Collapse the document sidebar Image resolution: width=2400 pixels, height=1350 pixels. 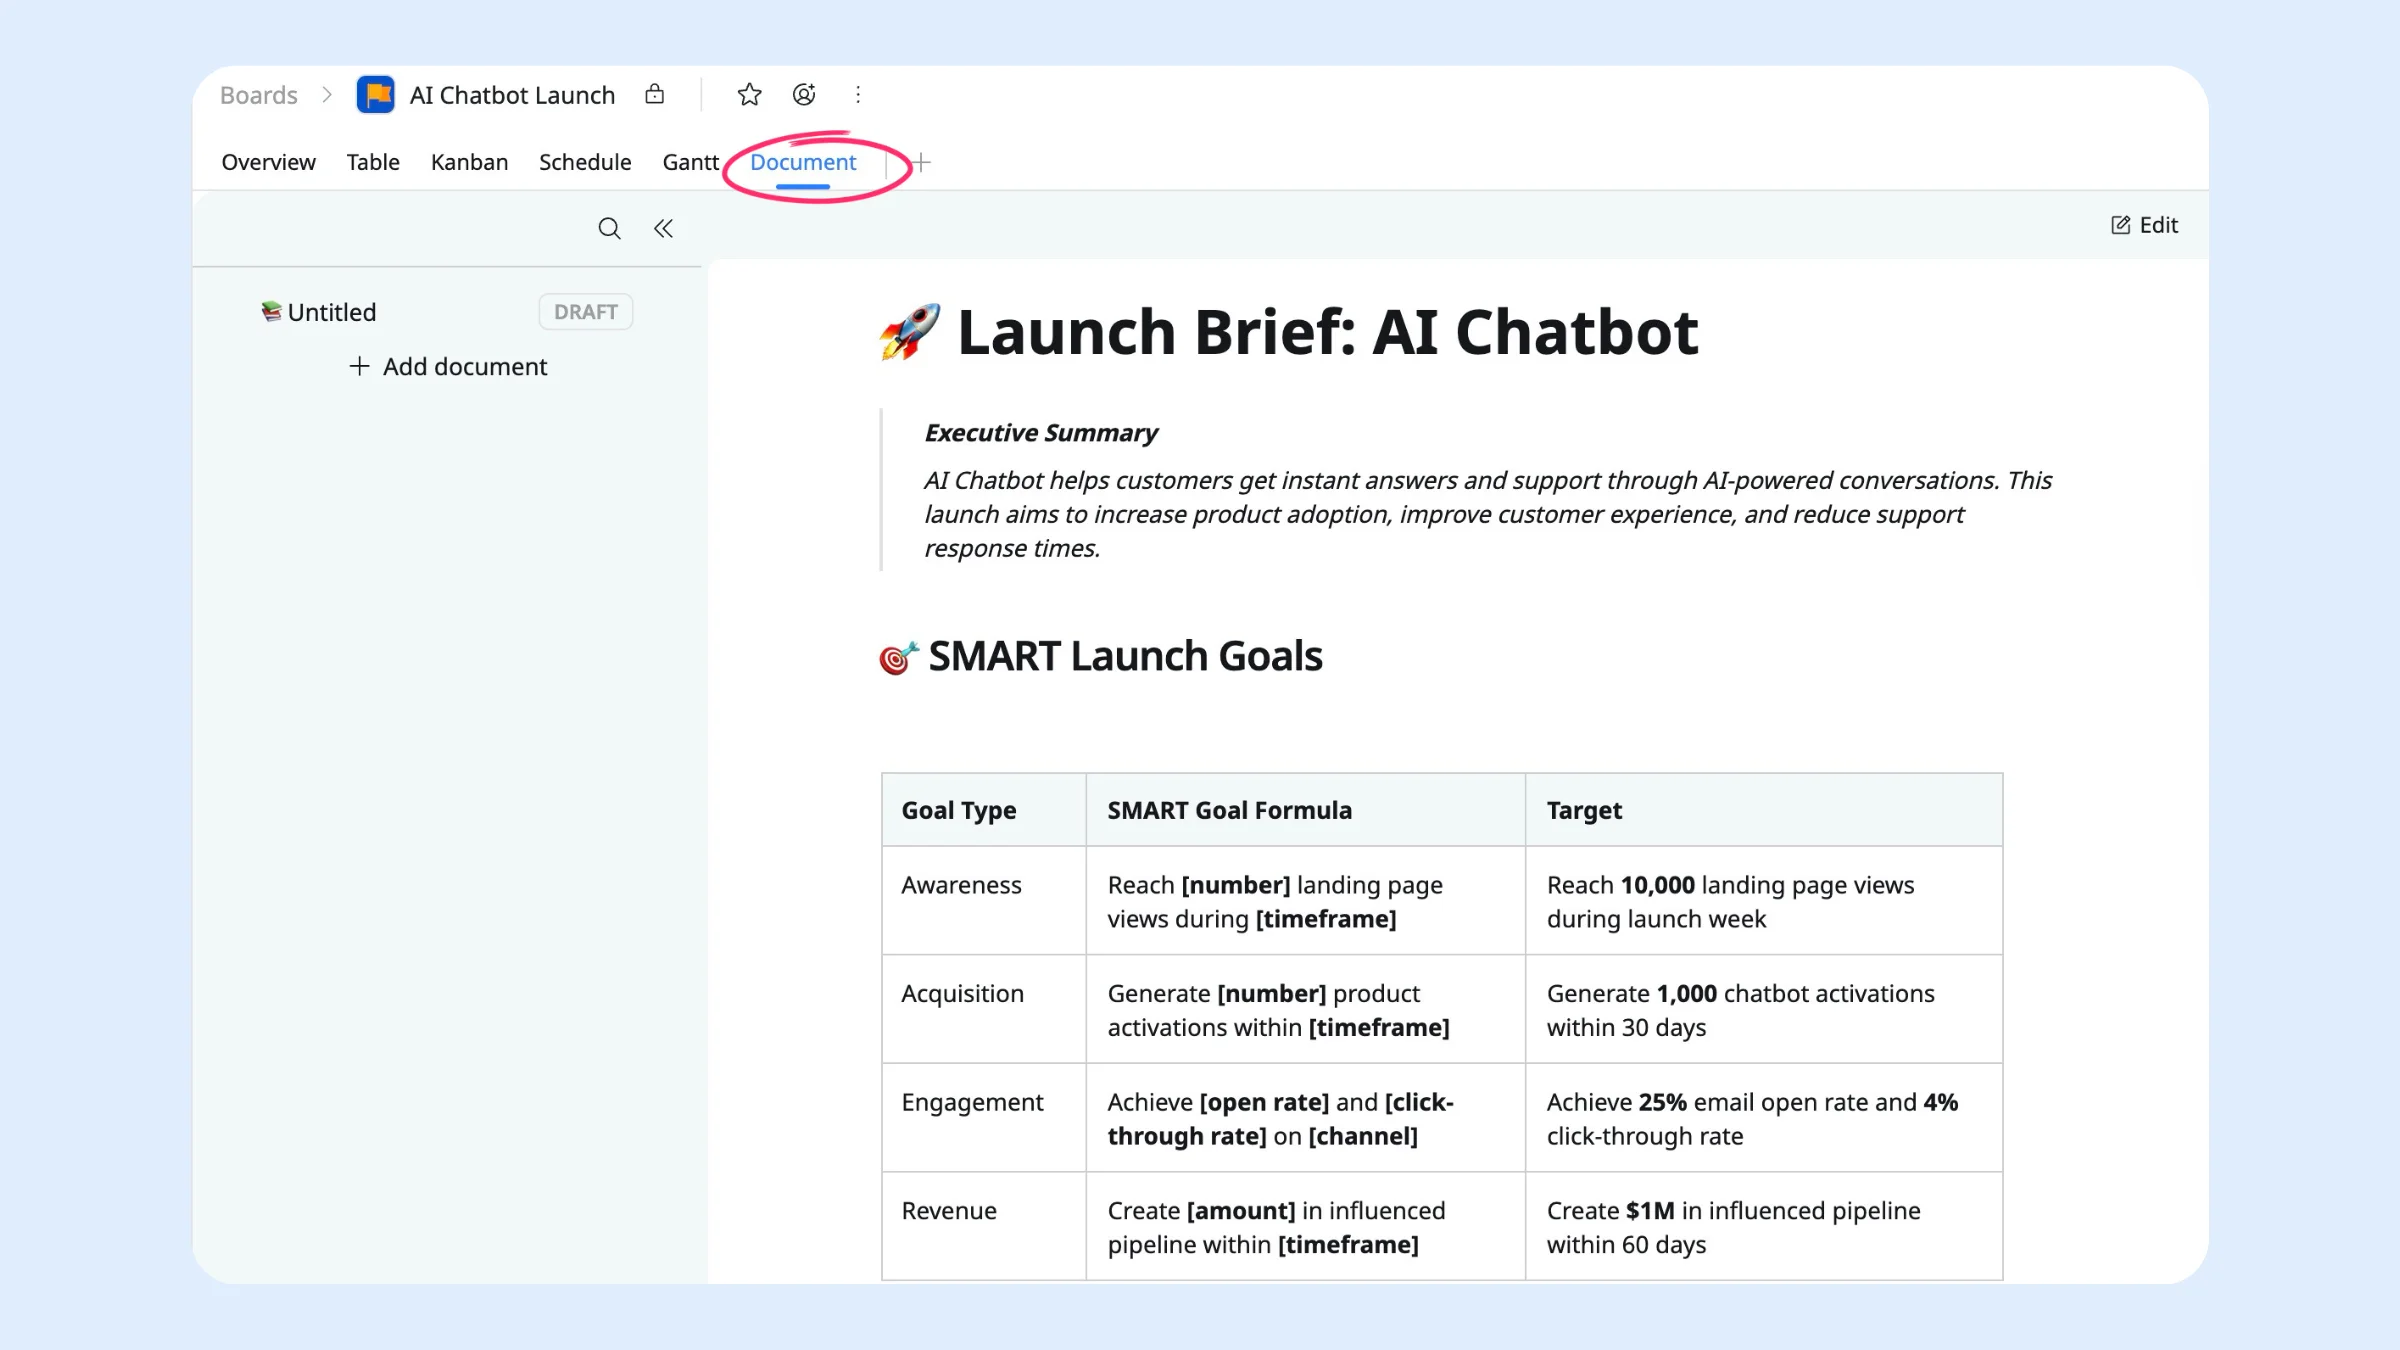point(663,228)
